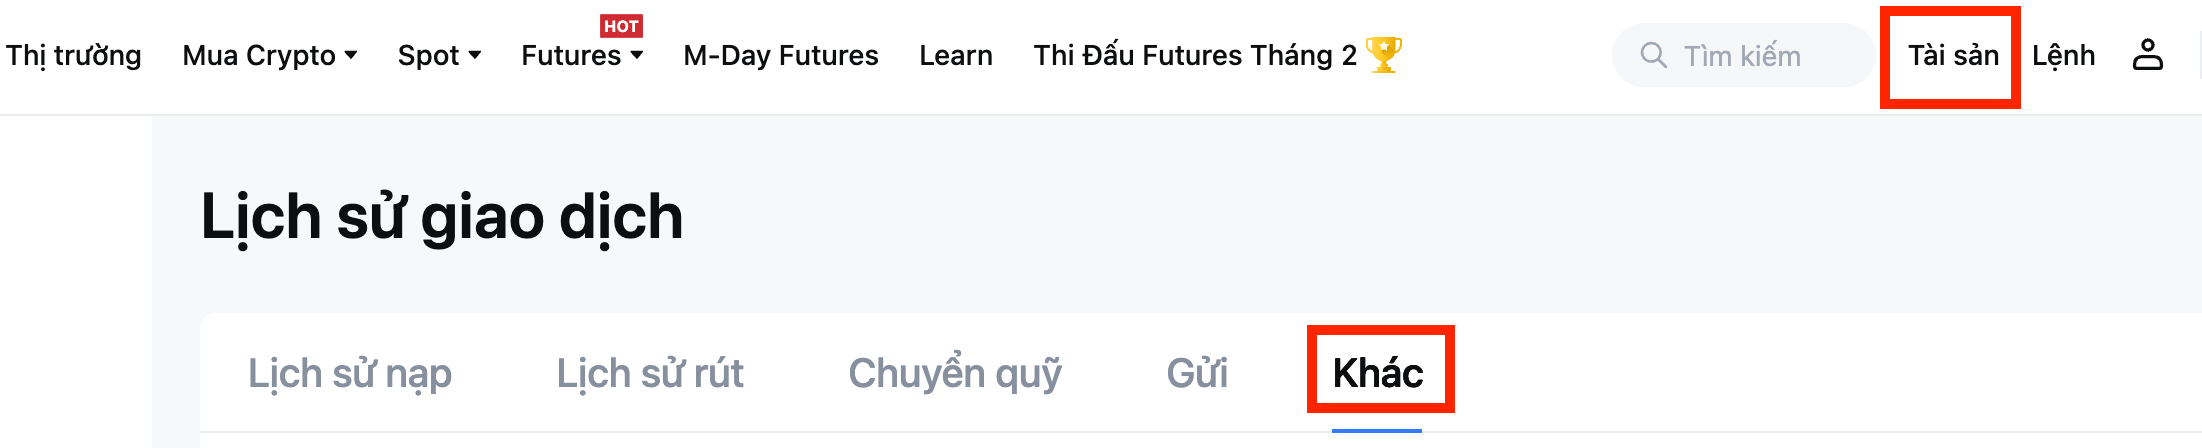The height and width of the screenshot is (448, 2202).
Task: Open Thi Đấu Futures Tháng 2 link
Action: tap(1195, 56)
